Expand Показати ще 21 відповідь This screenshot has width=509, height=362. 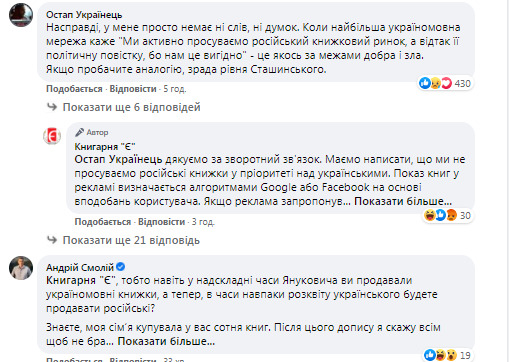tap(131, 240)
